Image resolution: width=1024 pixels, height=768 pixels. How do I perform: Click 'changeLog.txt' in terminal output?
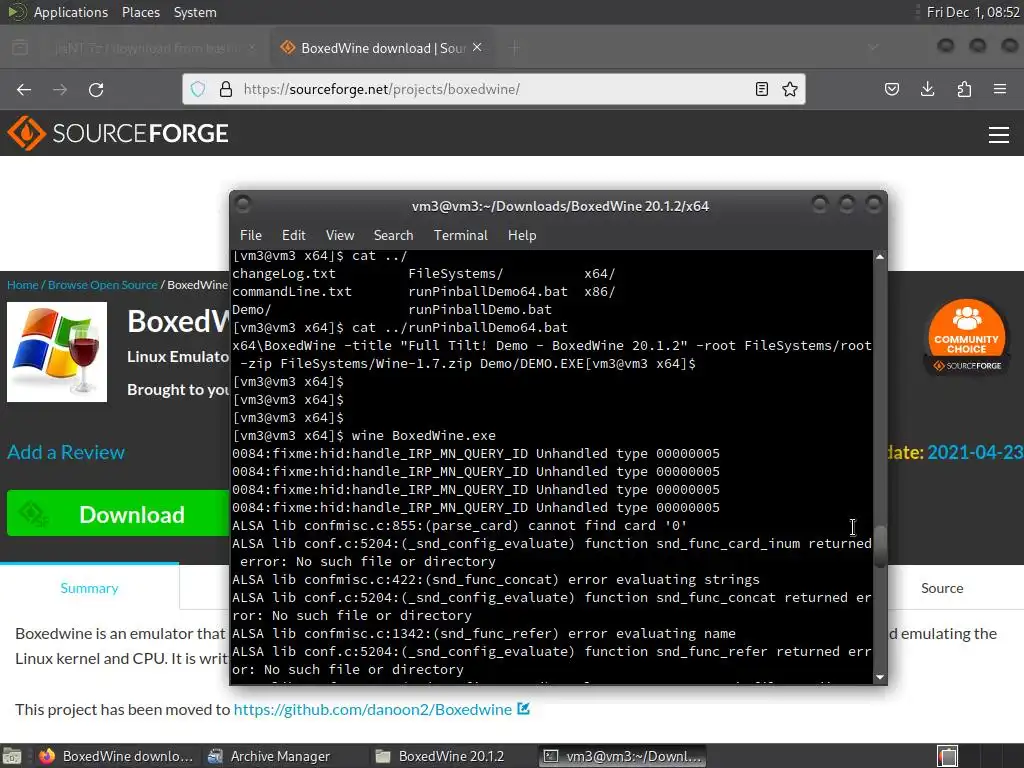[x=284, y=274]
